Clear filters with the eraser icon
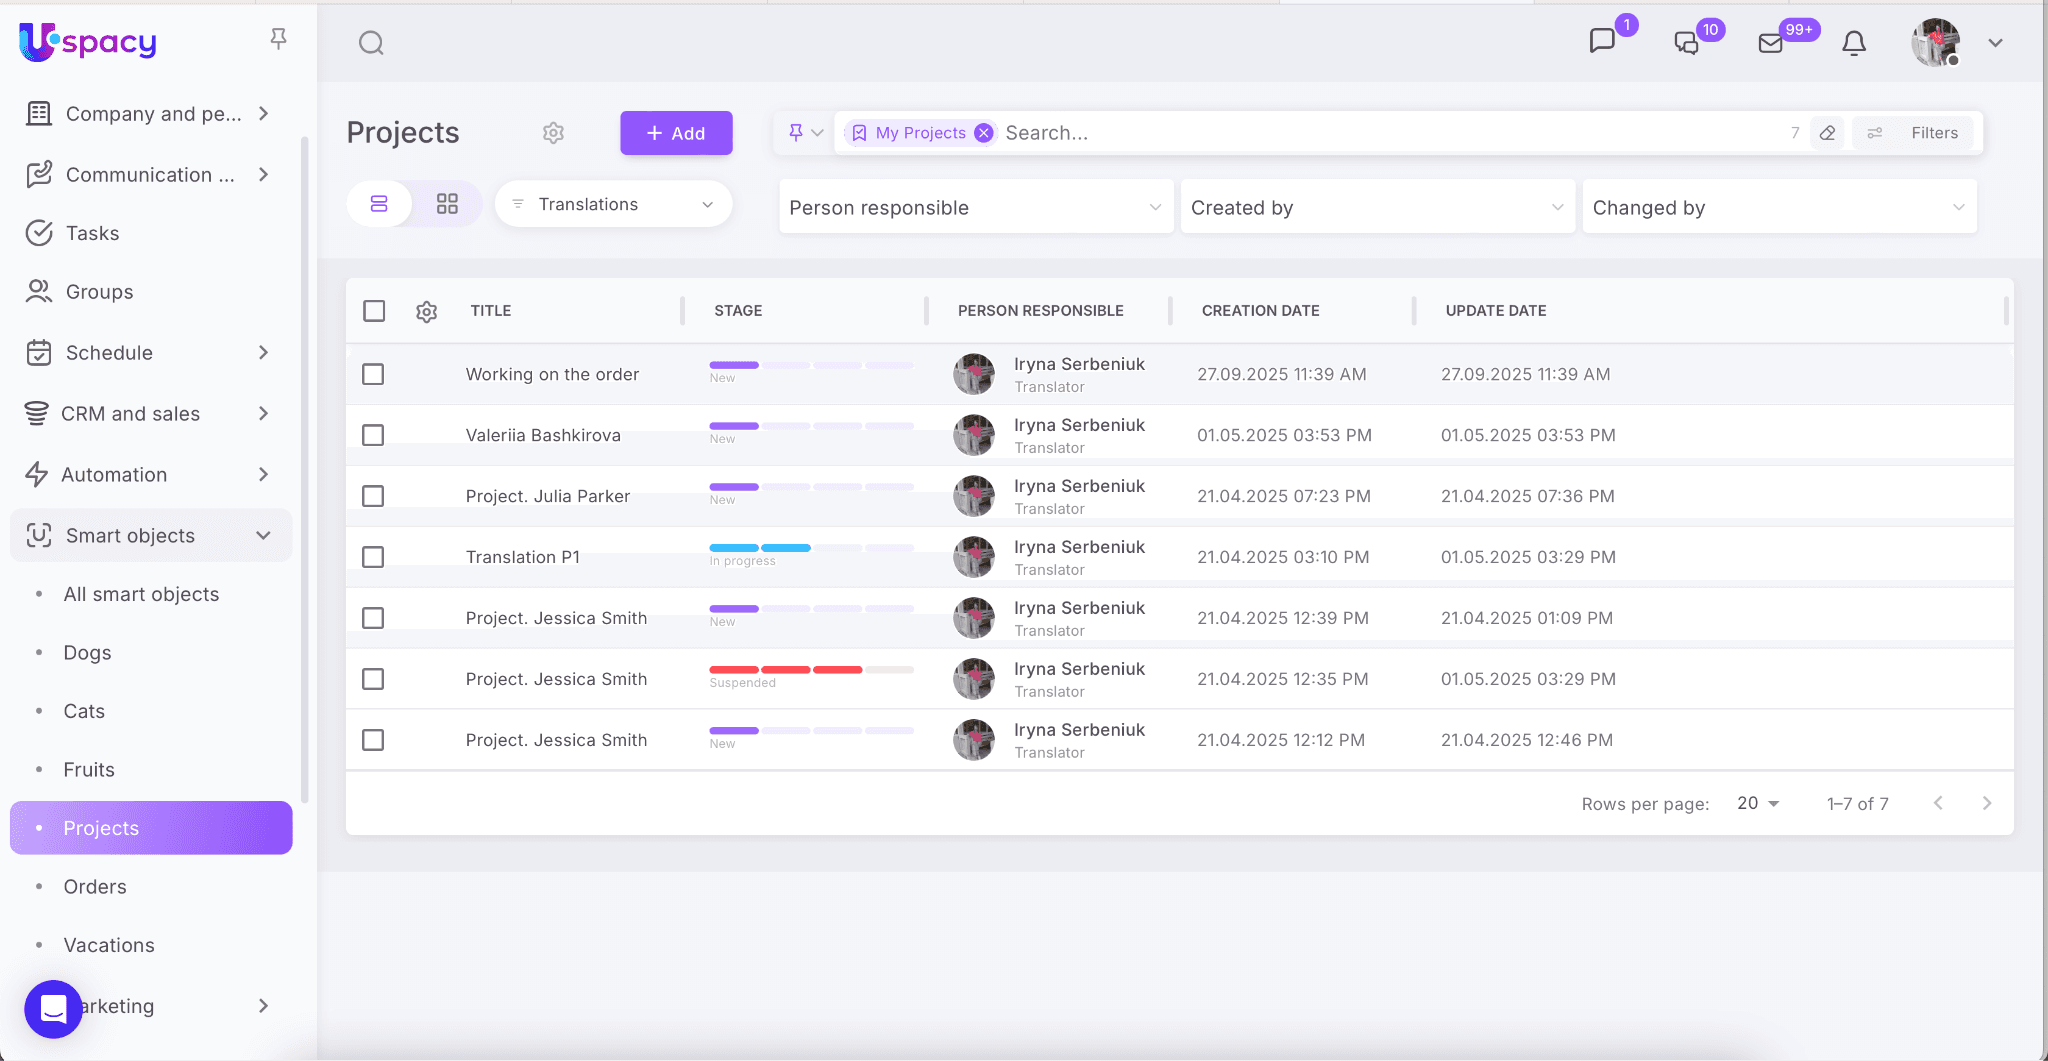 click(1827, 133)
